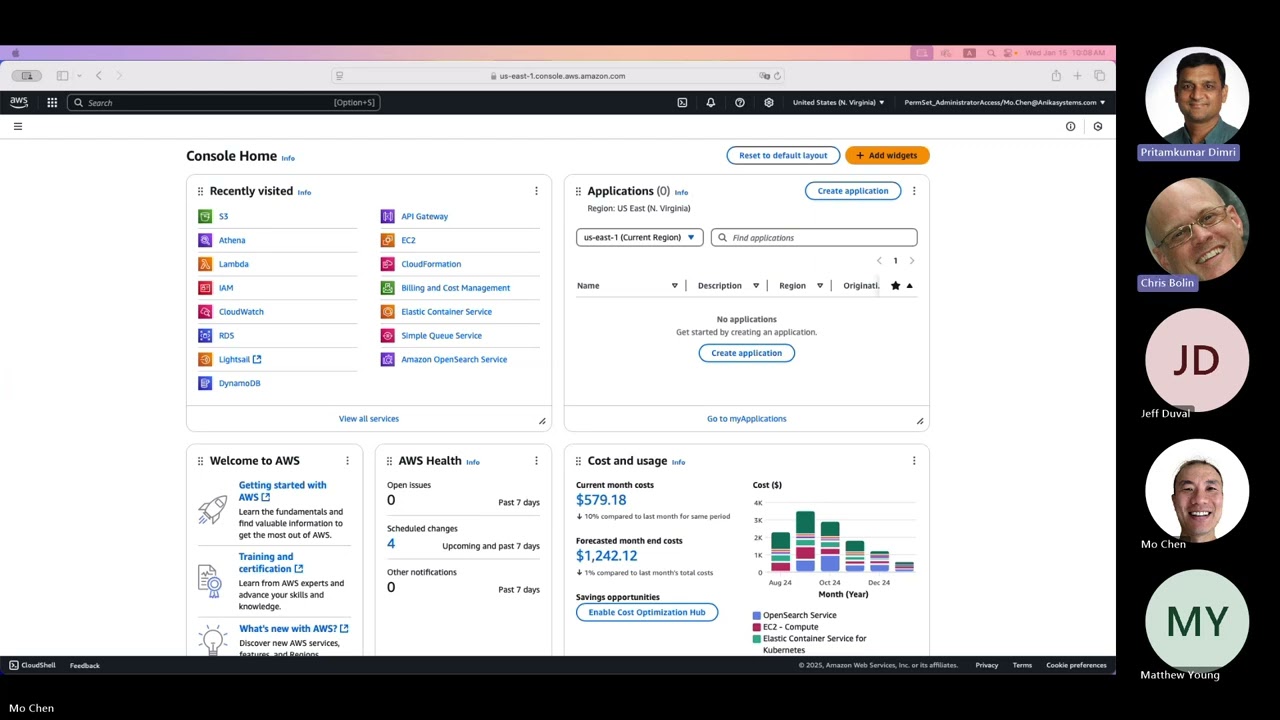1280x720 pixels.
Task: Open the Privacy footer link
Action: [987, 665]
